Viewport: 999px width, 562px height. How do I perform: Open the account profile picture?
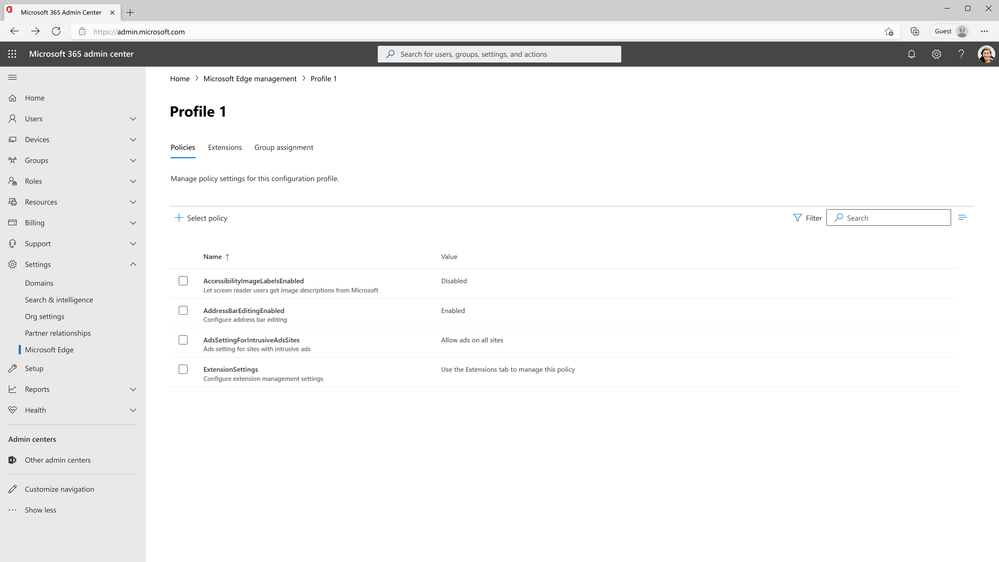(986, 54)
